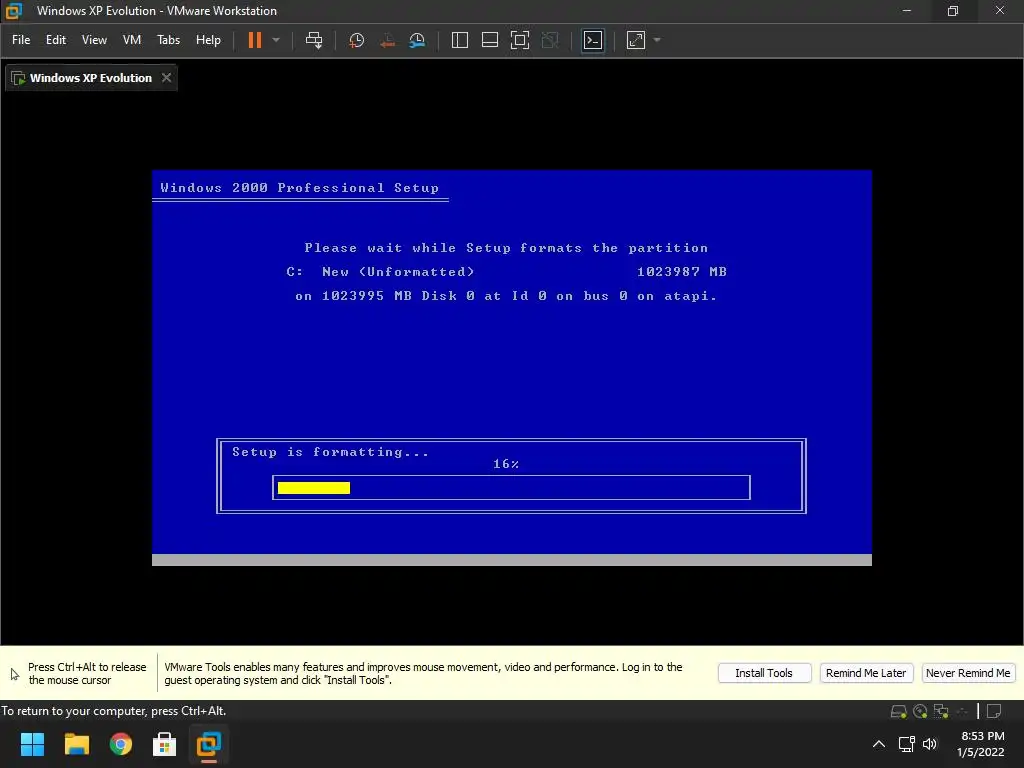
Task: Open the View menu
Action: (94, 40)
